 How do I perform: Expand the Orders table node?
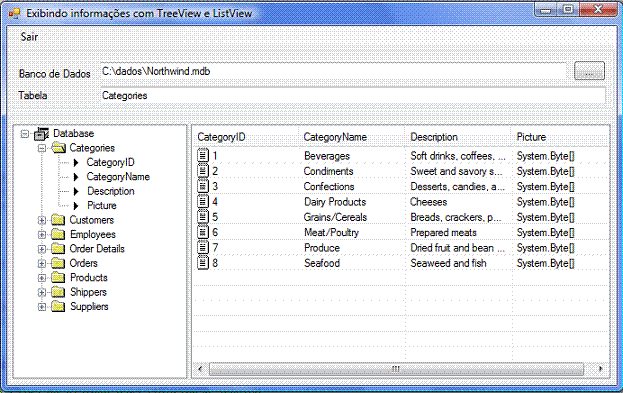(x=42, y=263)
